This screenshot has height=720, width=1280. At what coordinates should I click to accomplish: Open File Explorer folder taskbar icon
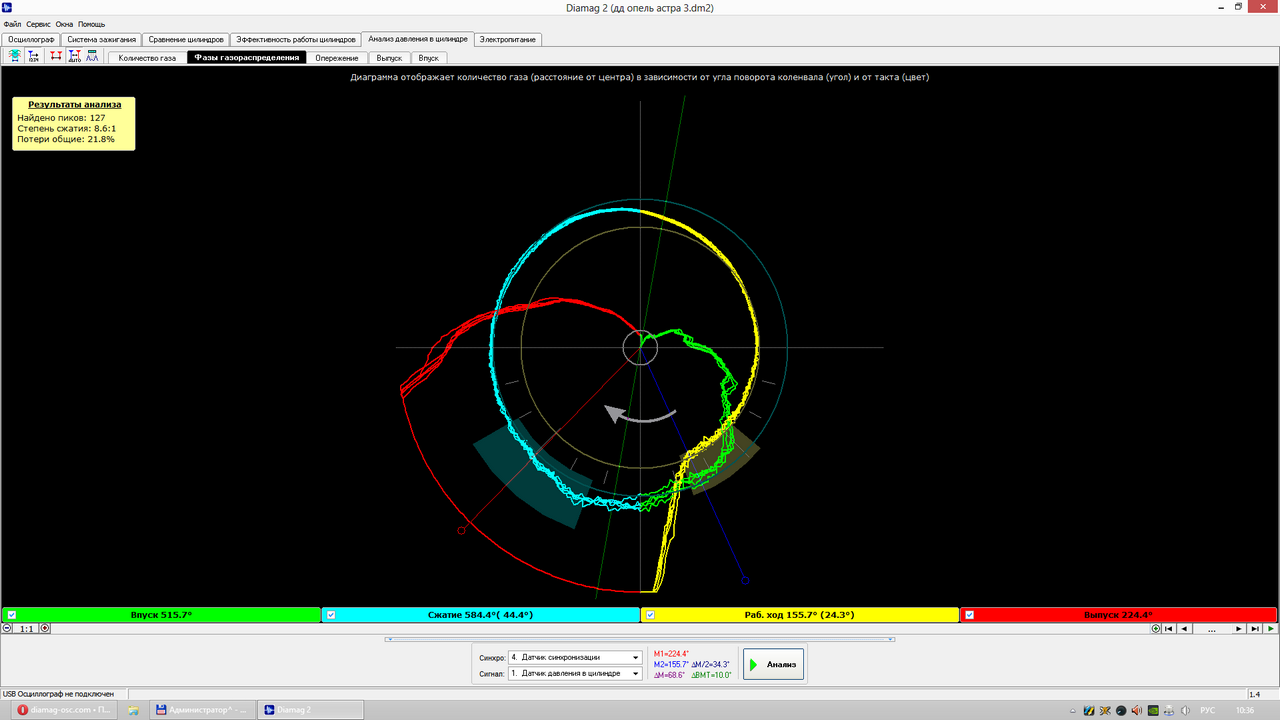[x=133, y=710]
